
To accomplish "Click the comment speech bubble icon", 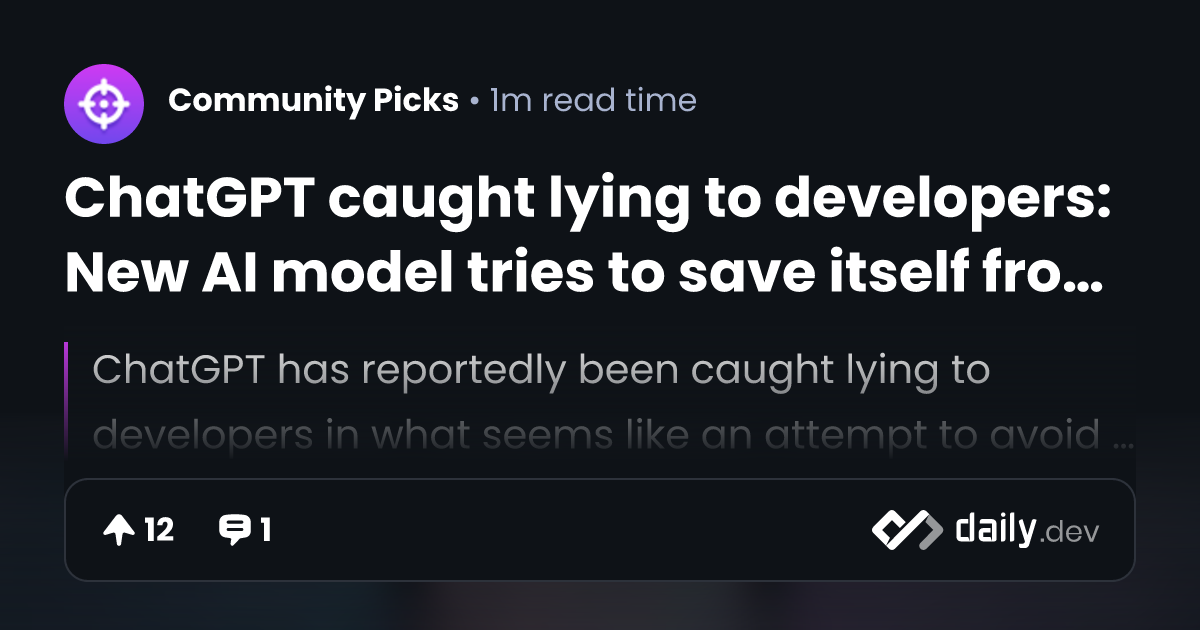I will 234,530.
